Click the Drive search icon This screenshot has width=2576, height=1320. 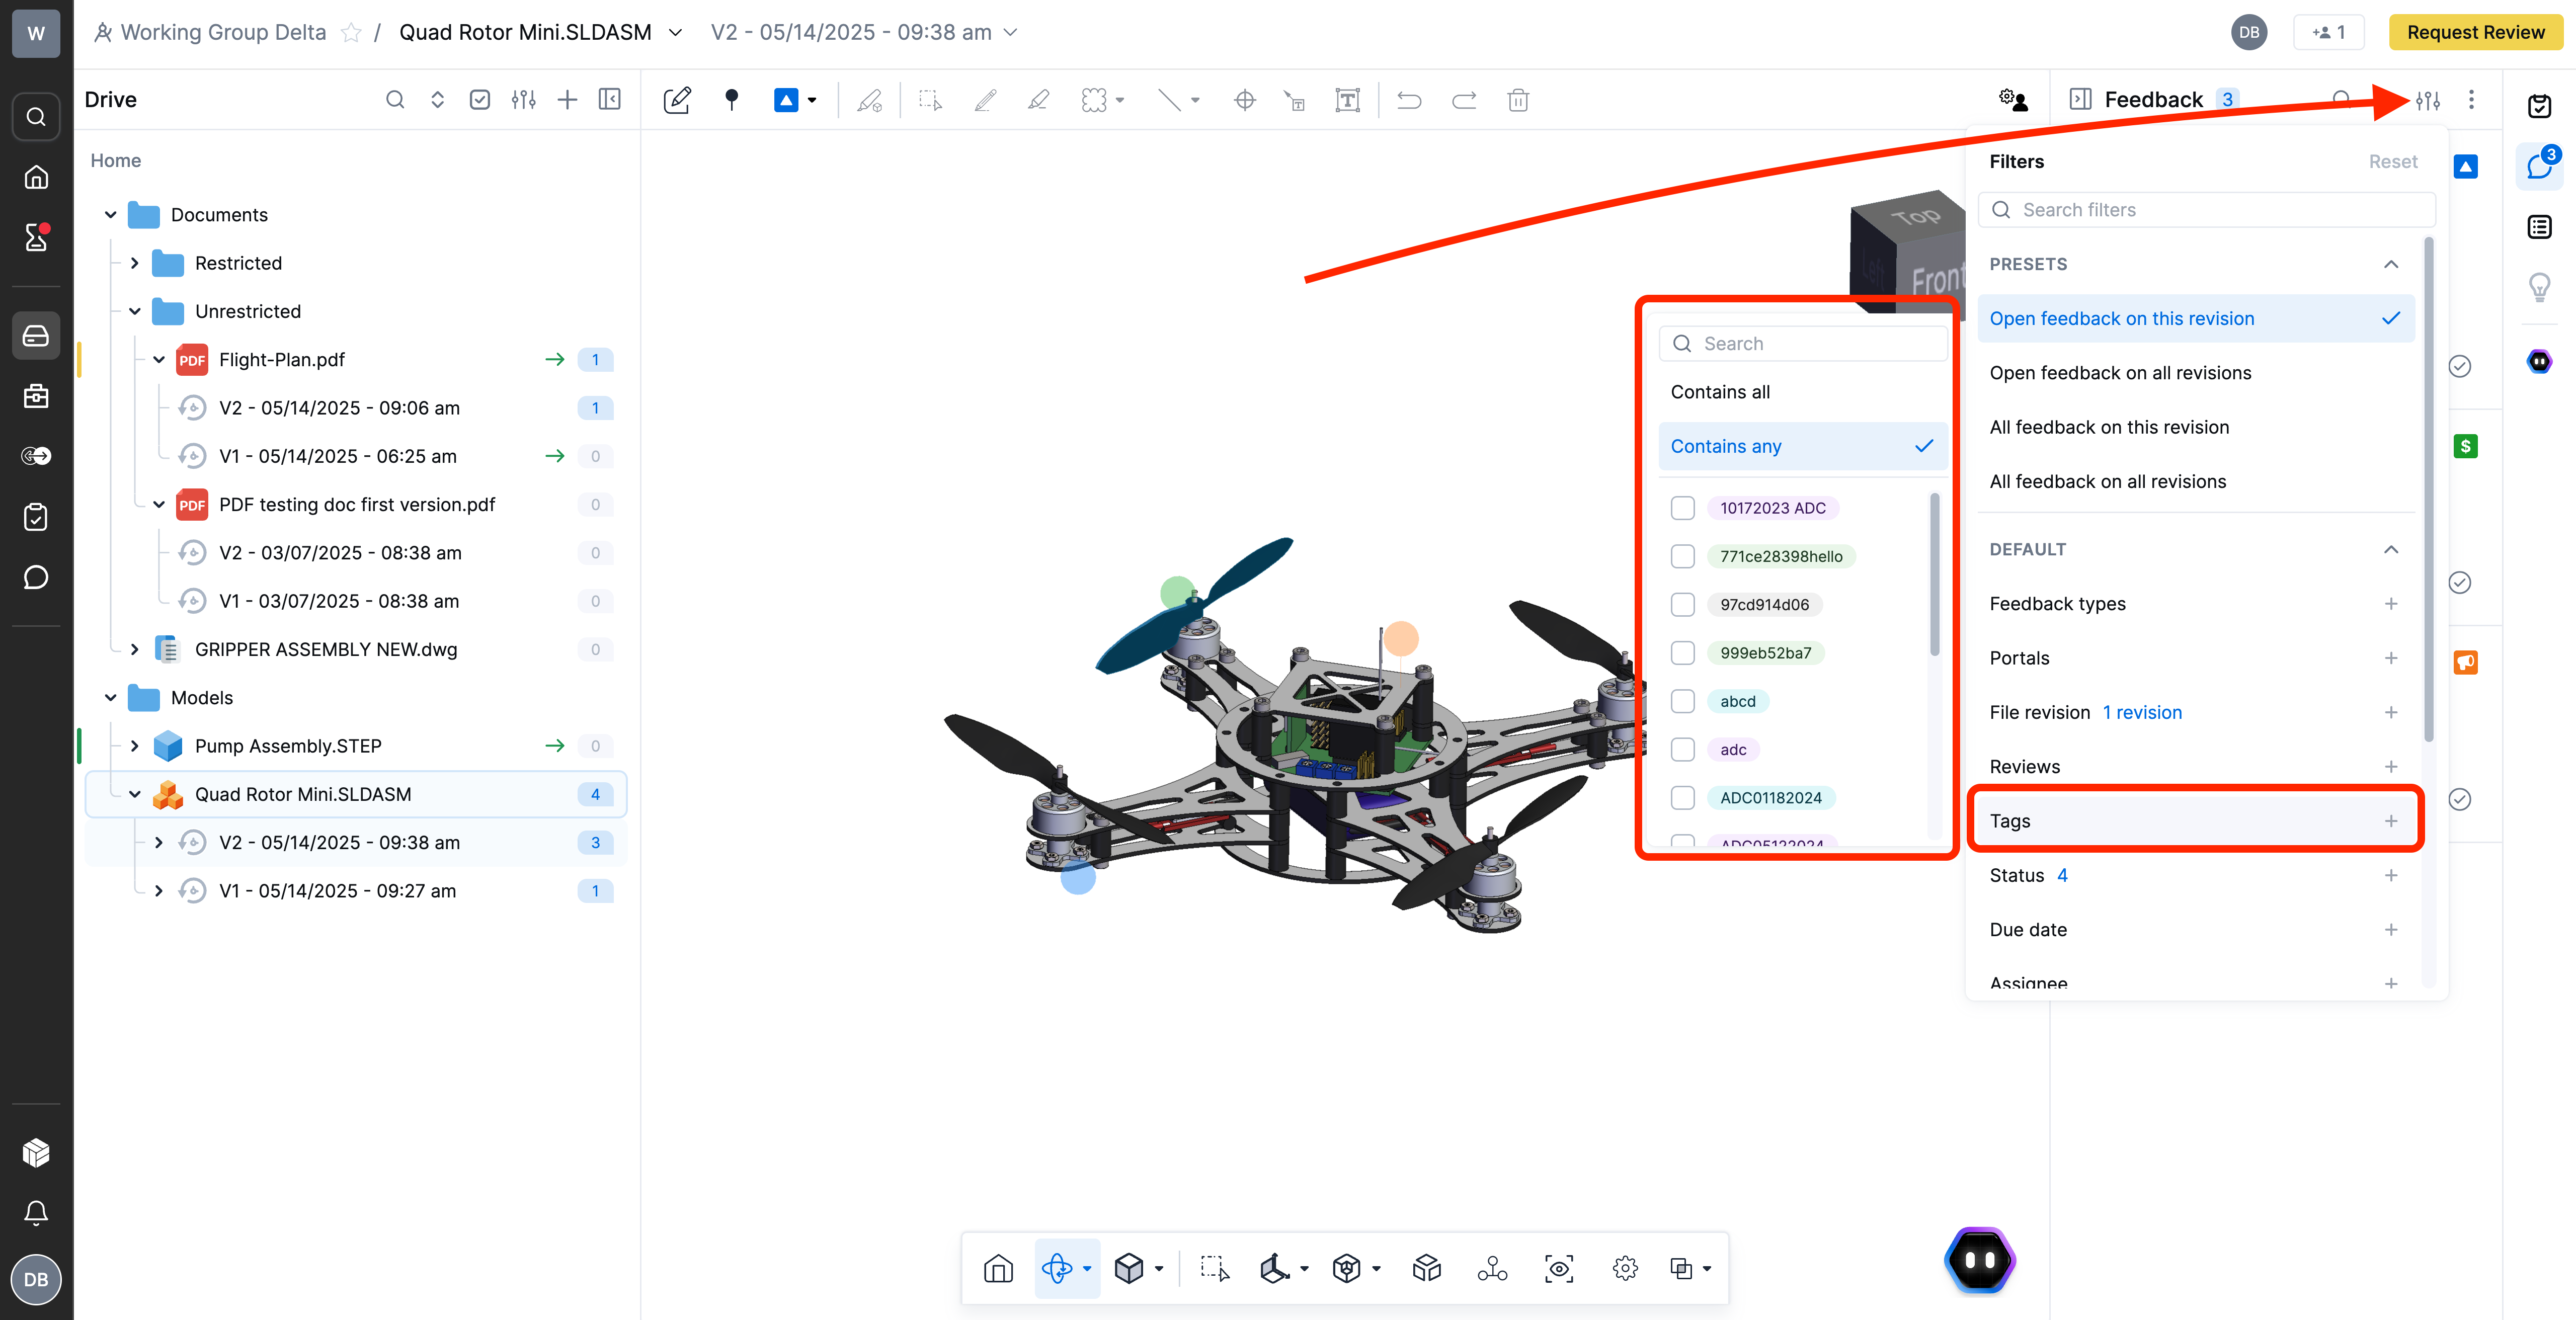pyautogui.click(x=395, y=99)
